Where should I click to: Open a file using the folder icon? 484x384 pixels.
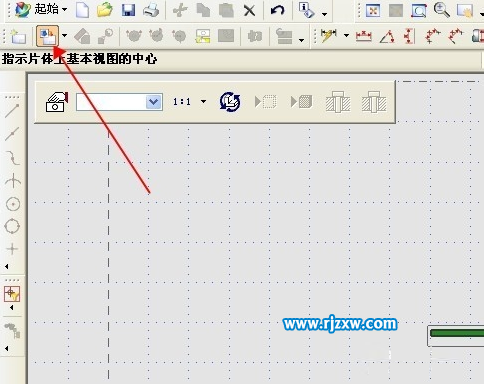[105, 10]
